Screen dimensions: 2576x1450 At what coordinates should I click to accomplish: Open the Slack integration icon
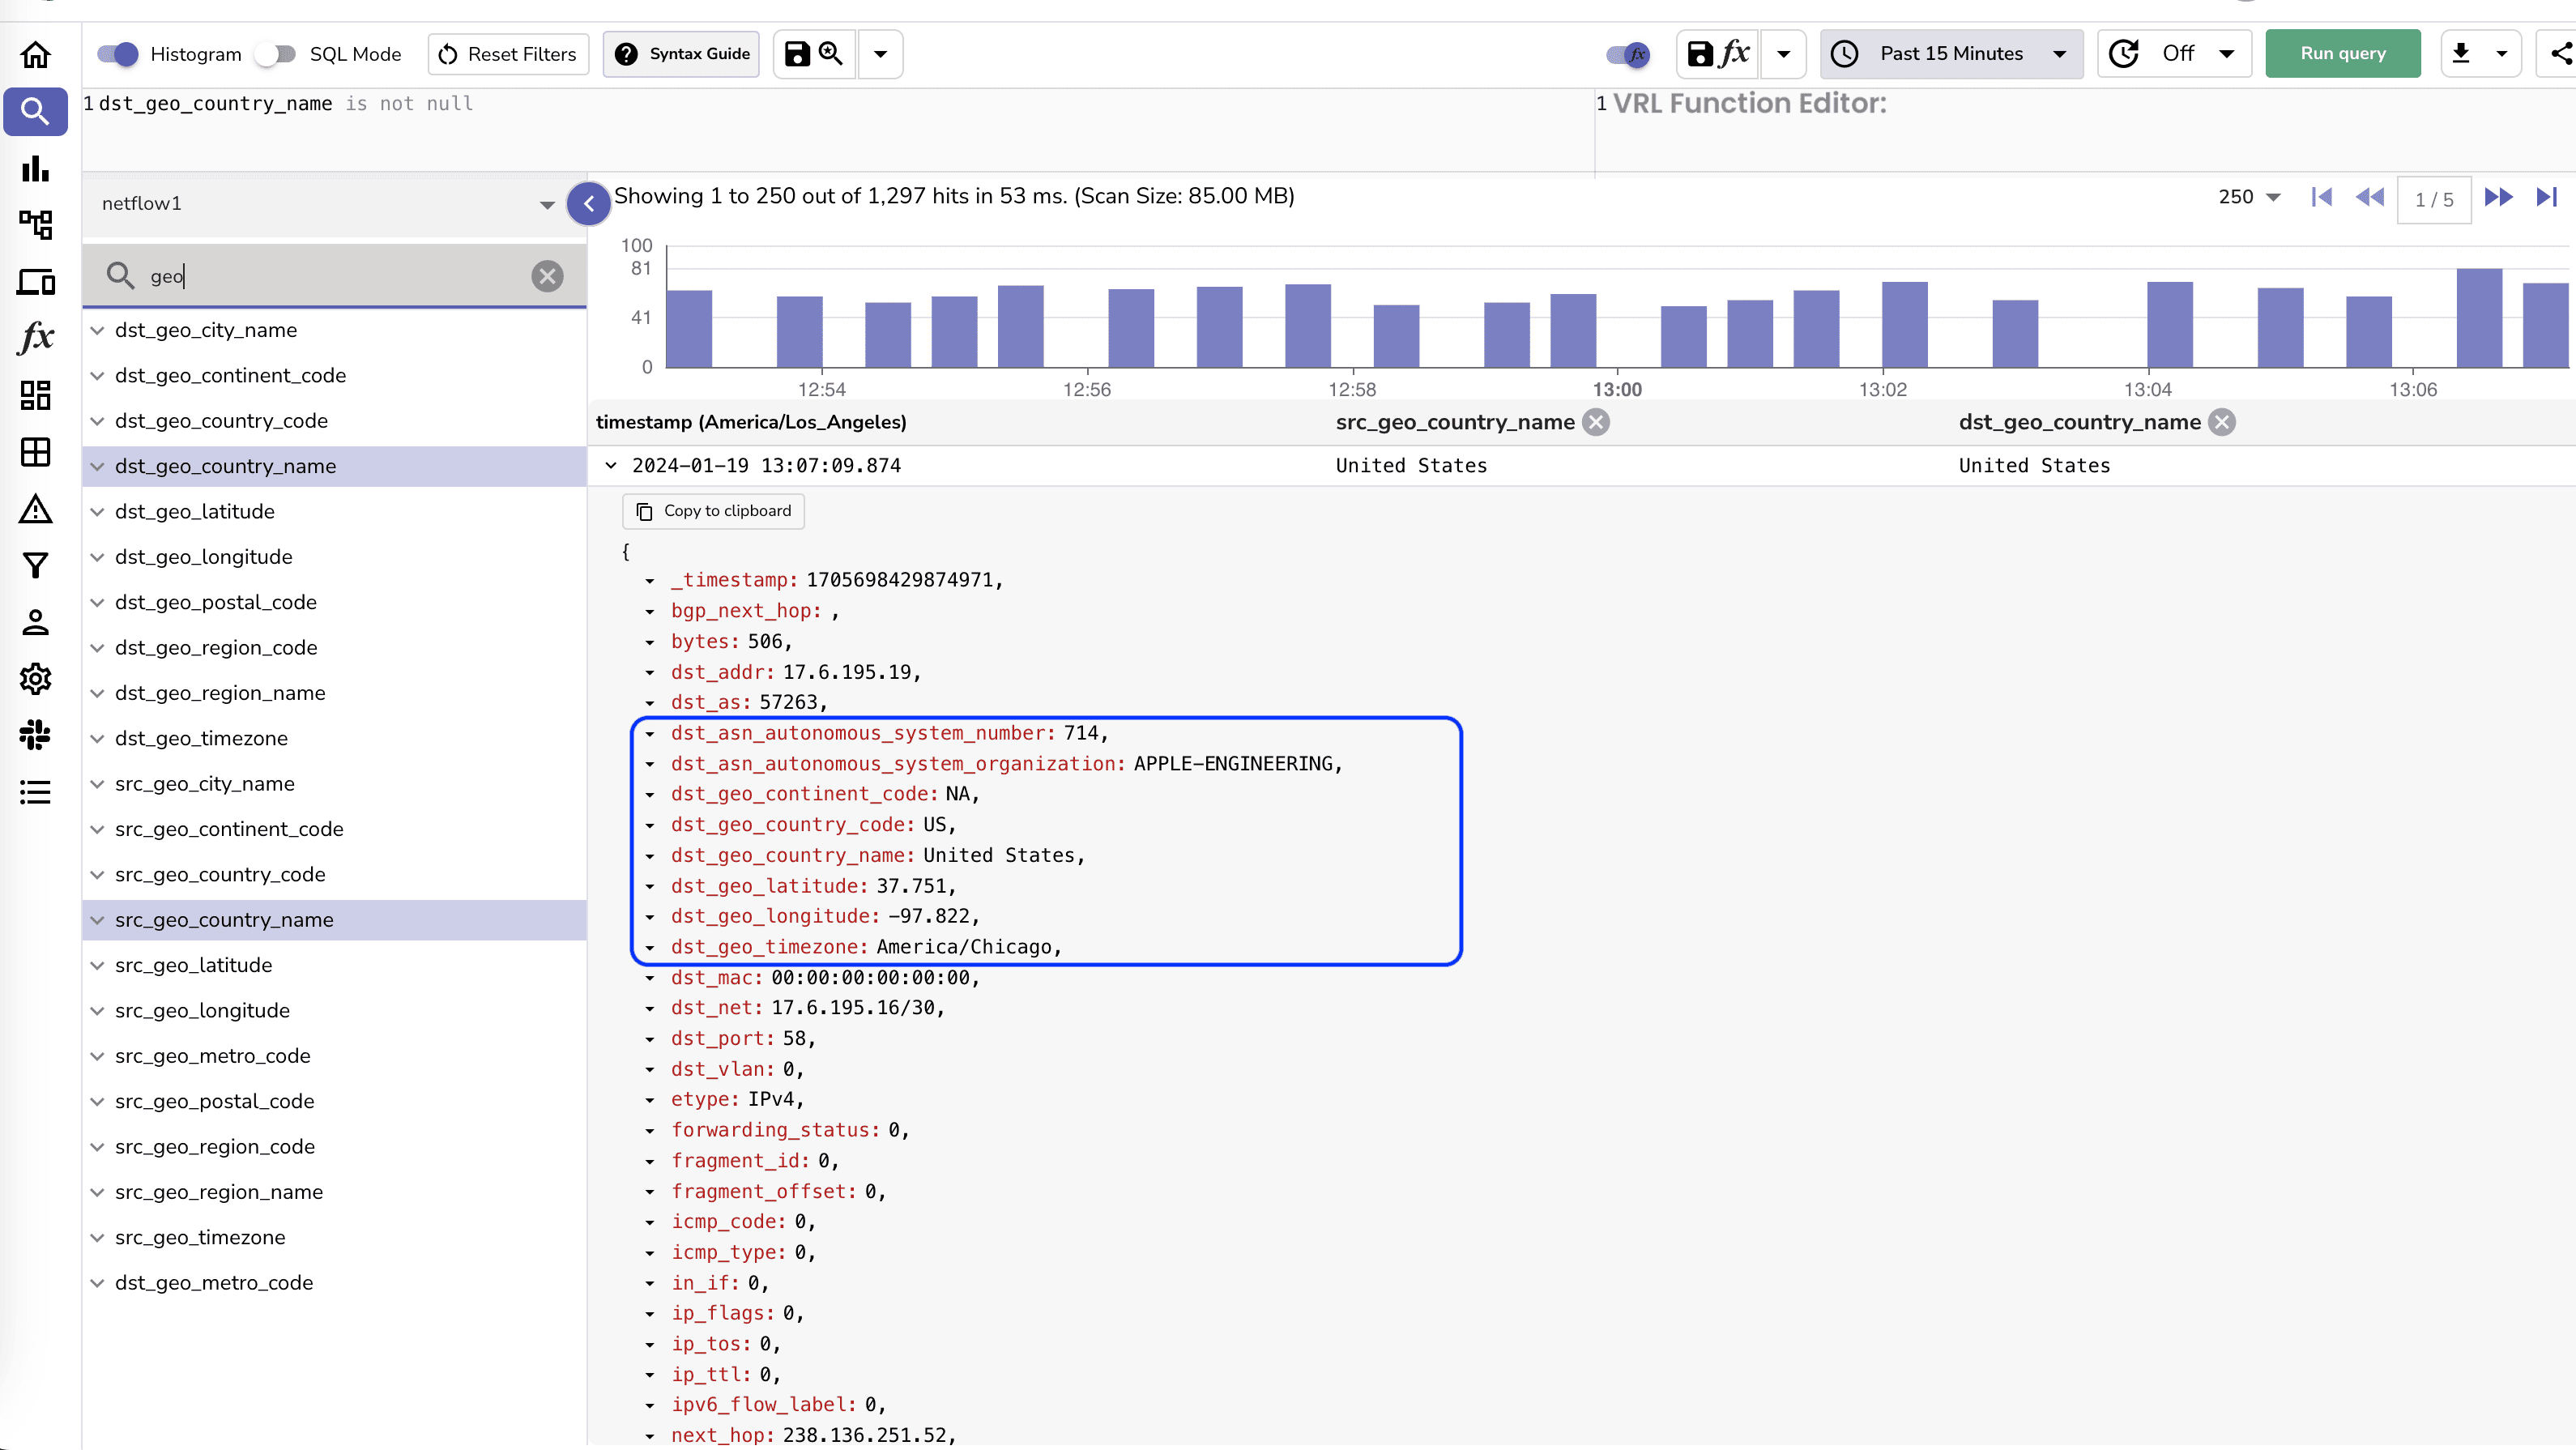pos(35,735)
